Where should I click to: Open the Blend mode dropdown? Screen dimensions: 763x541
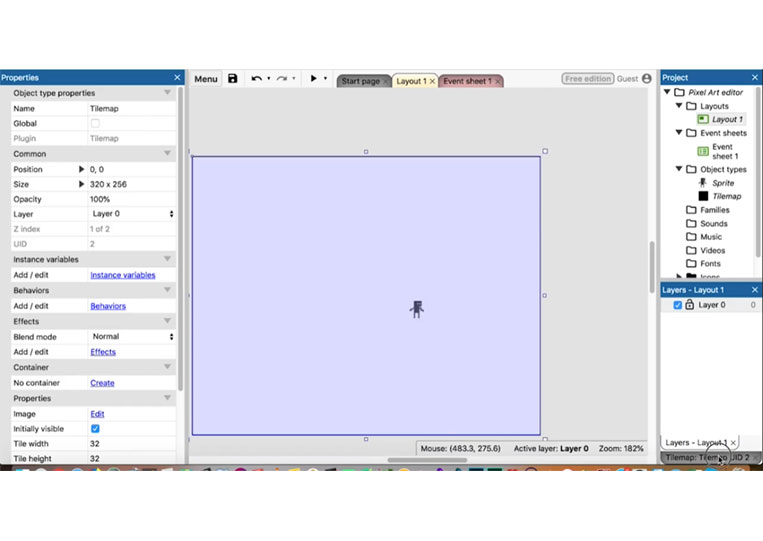(x=132, y=337)
